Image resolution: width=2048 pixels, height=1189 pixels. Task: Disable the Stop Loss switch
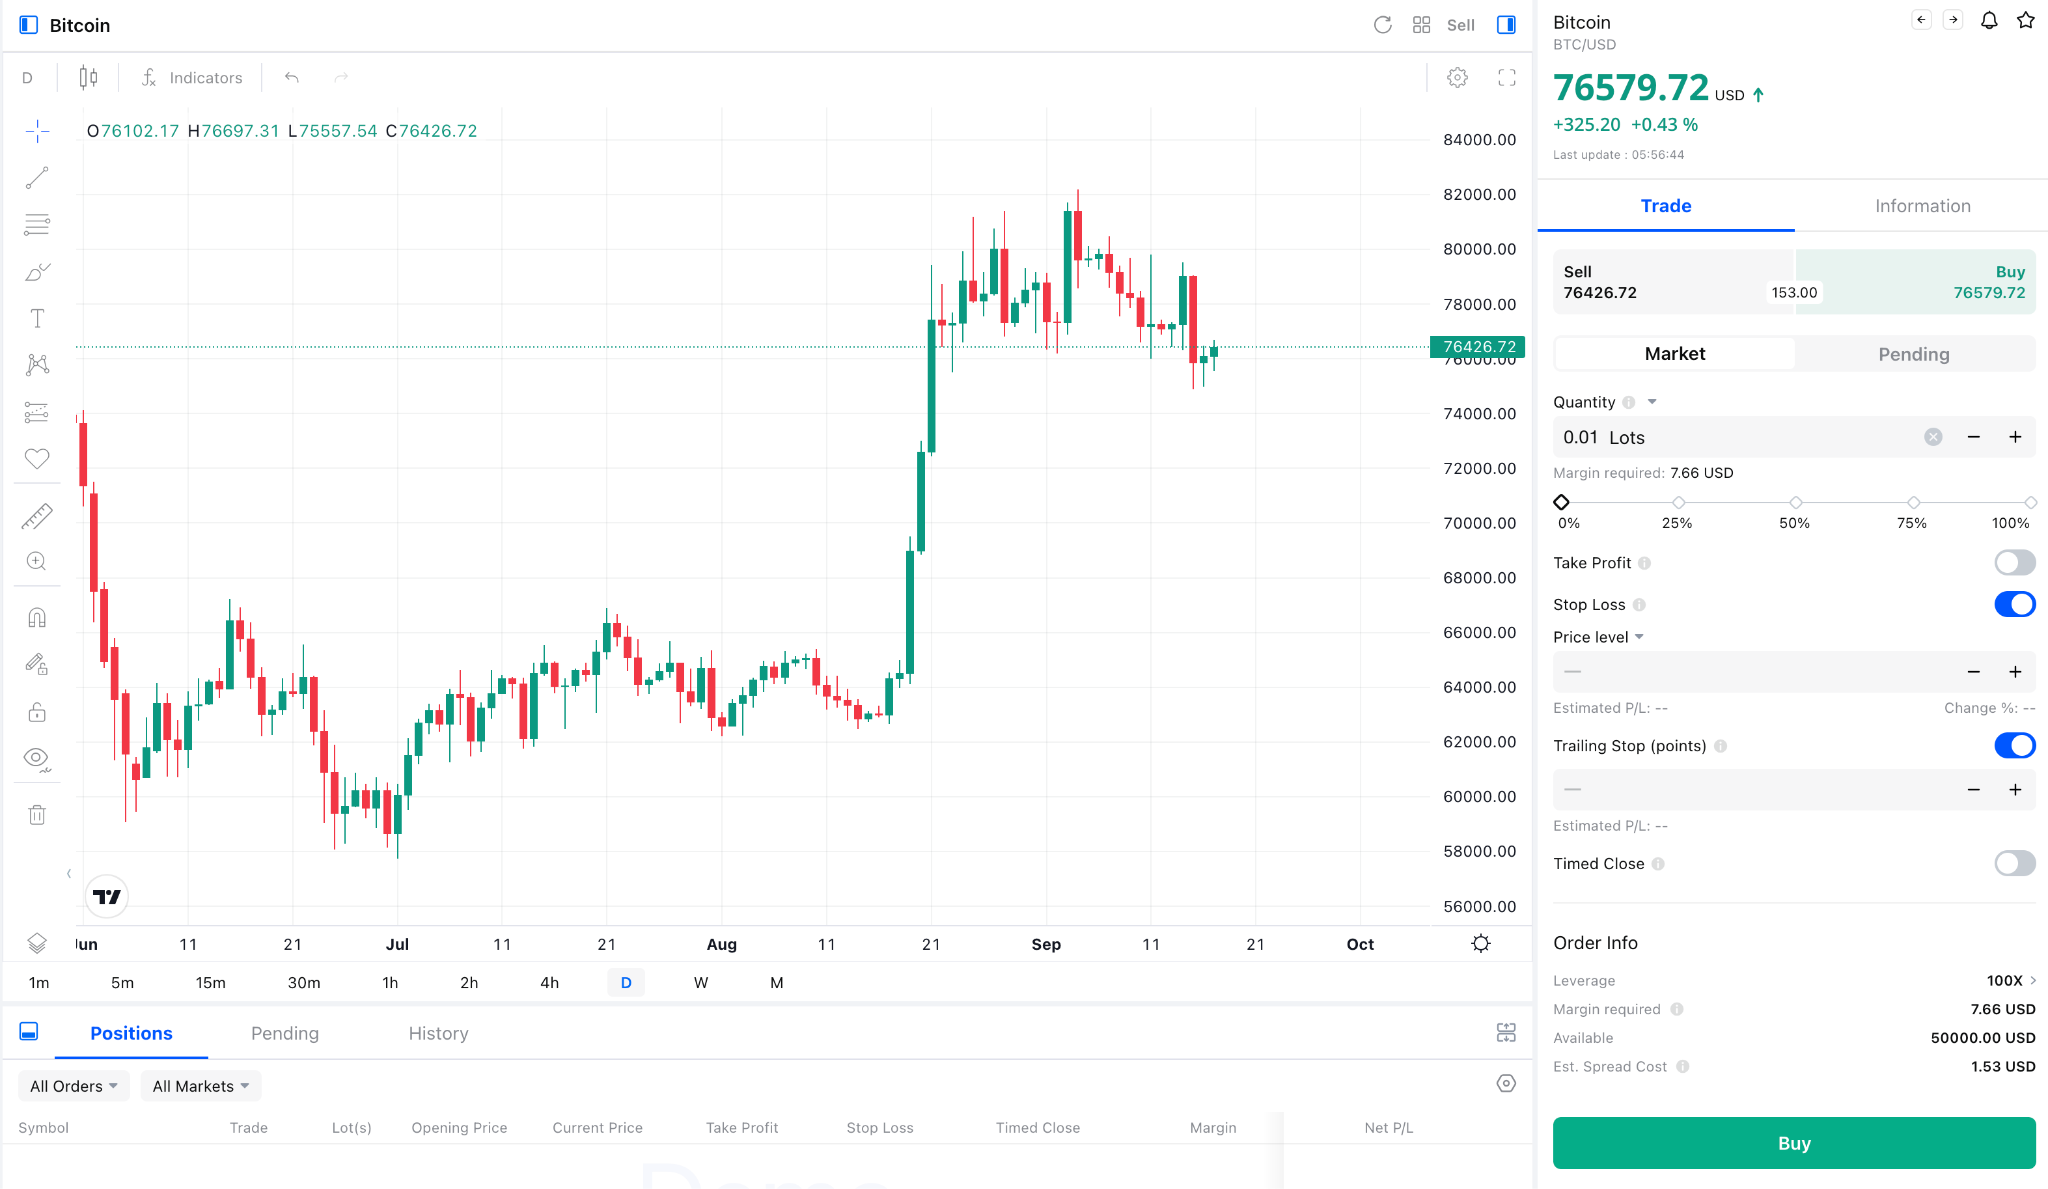coord(2015,604)
